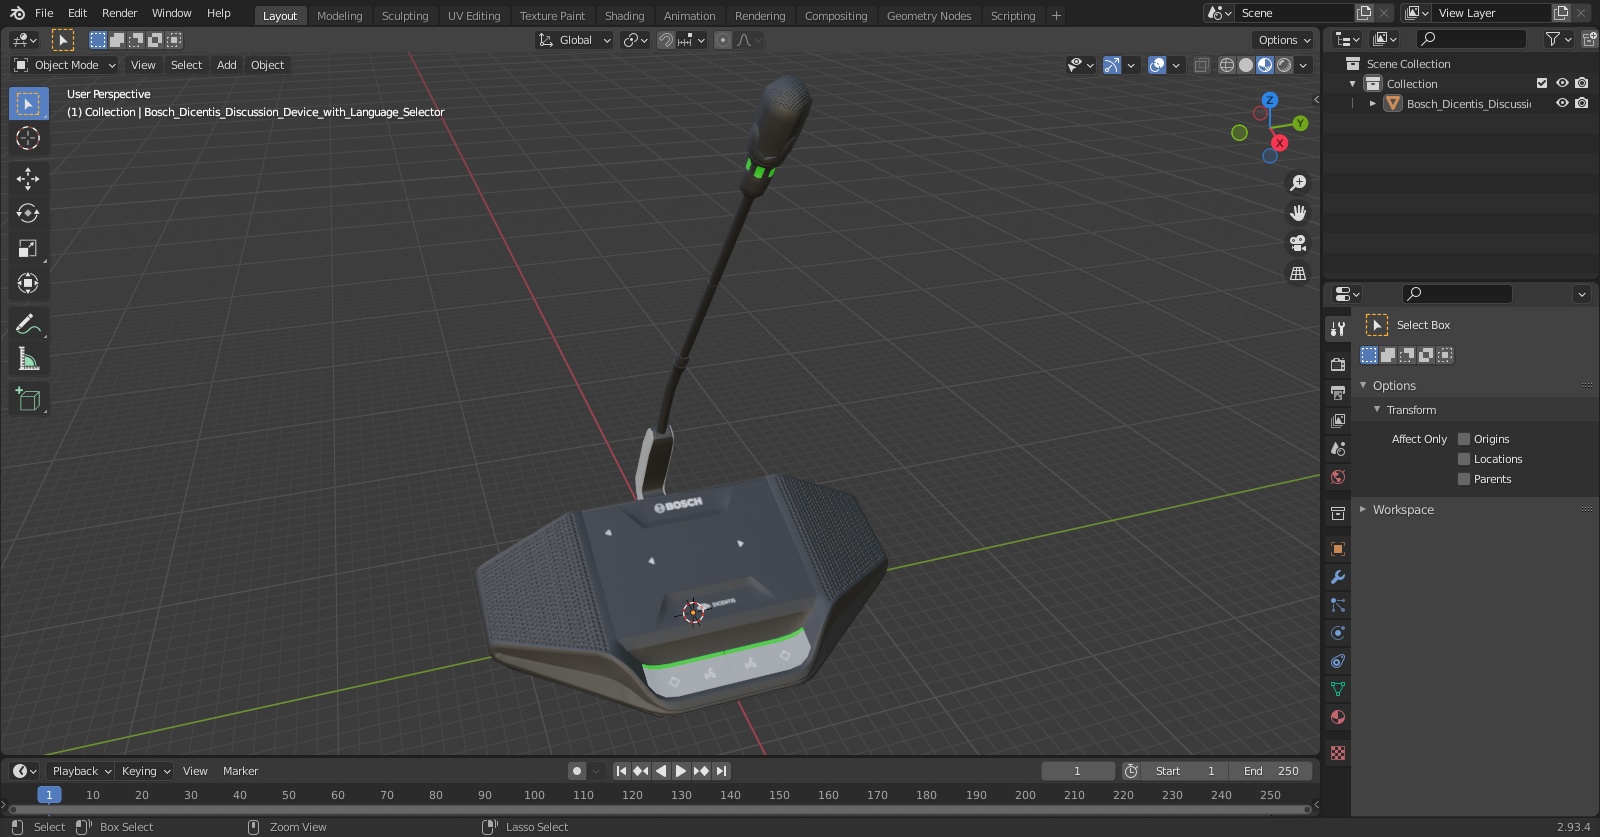
Task: Toggle Collection exclude checkbox in outliner
Action: [1542, 83]
